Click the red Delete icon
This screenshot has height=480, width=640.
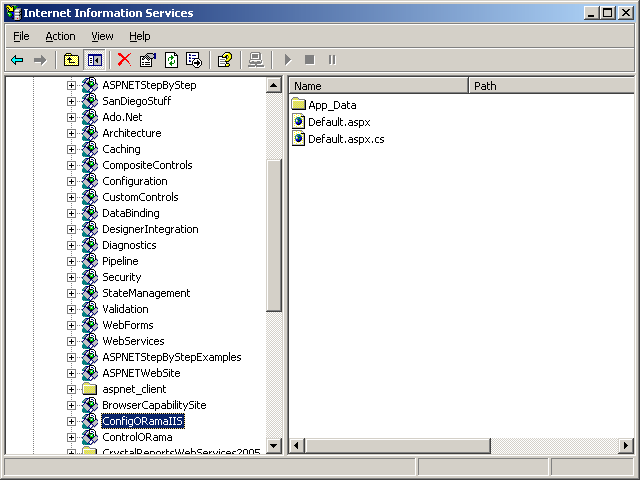pos(124,60)
